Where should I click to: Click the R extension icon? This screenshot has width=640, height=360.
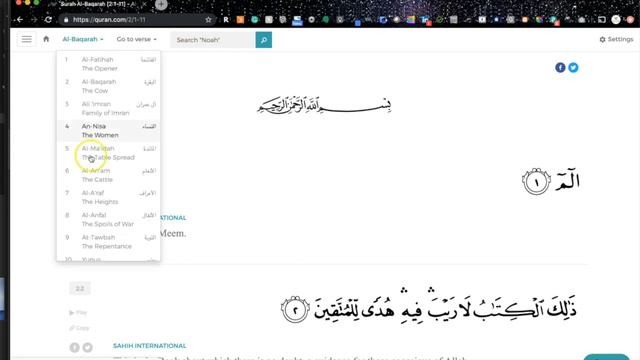226,19
